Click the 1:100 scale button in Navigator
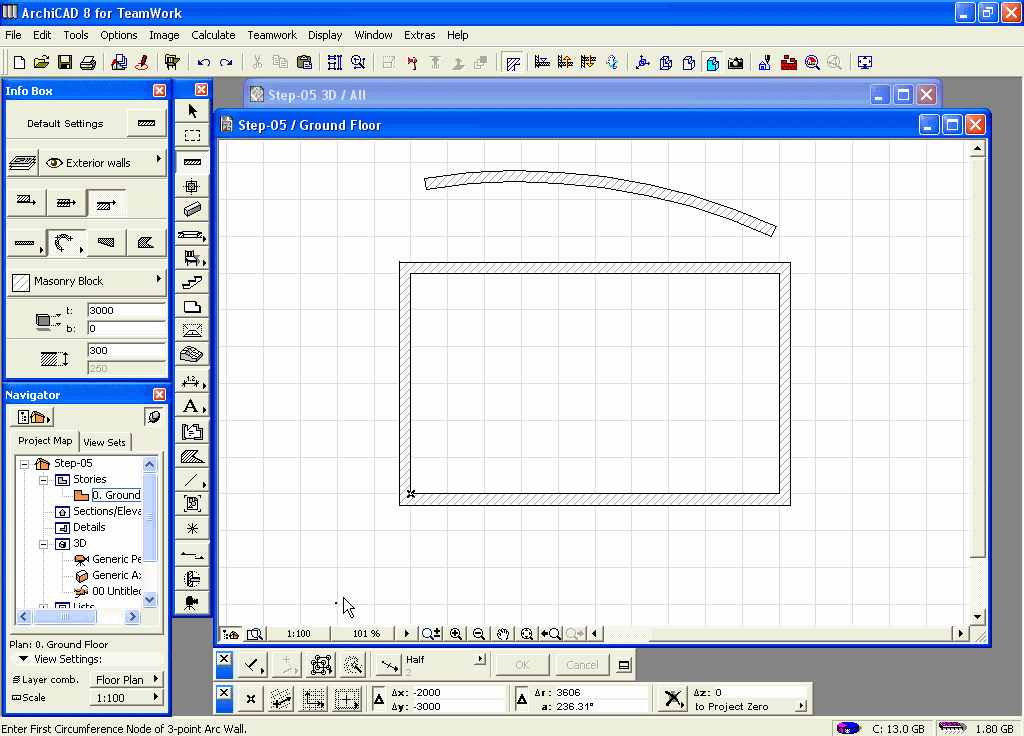The image size is (1024, 736). point(127,697)
